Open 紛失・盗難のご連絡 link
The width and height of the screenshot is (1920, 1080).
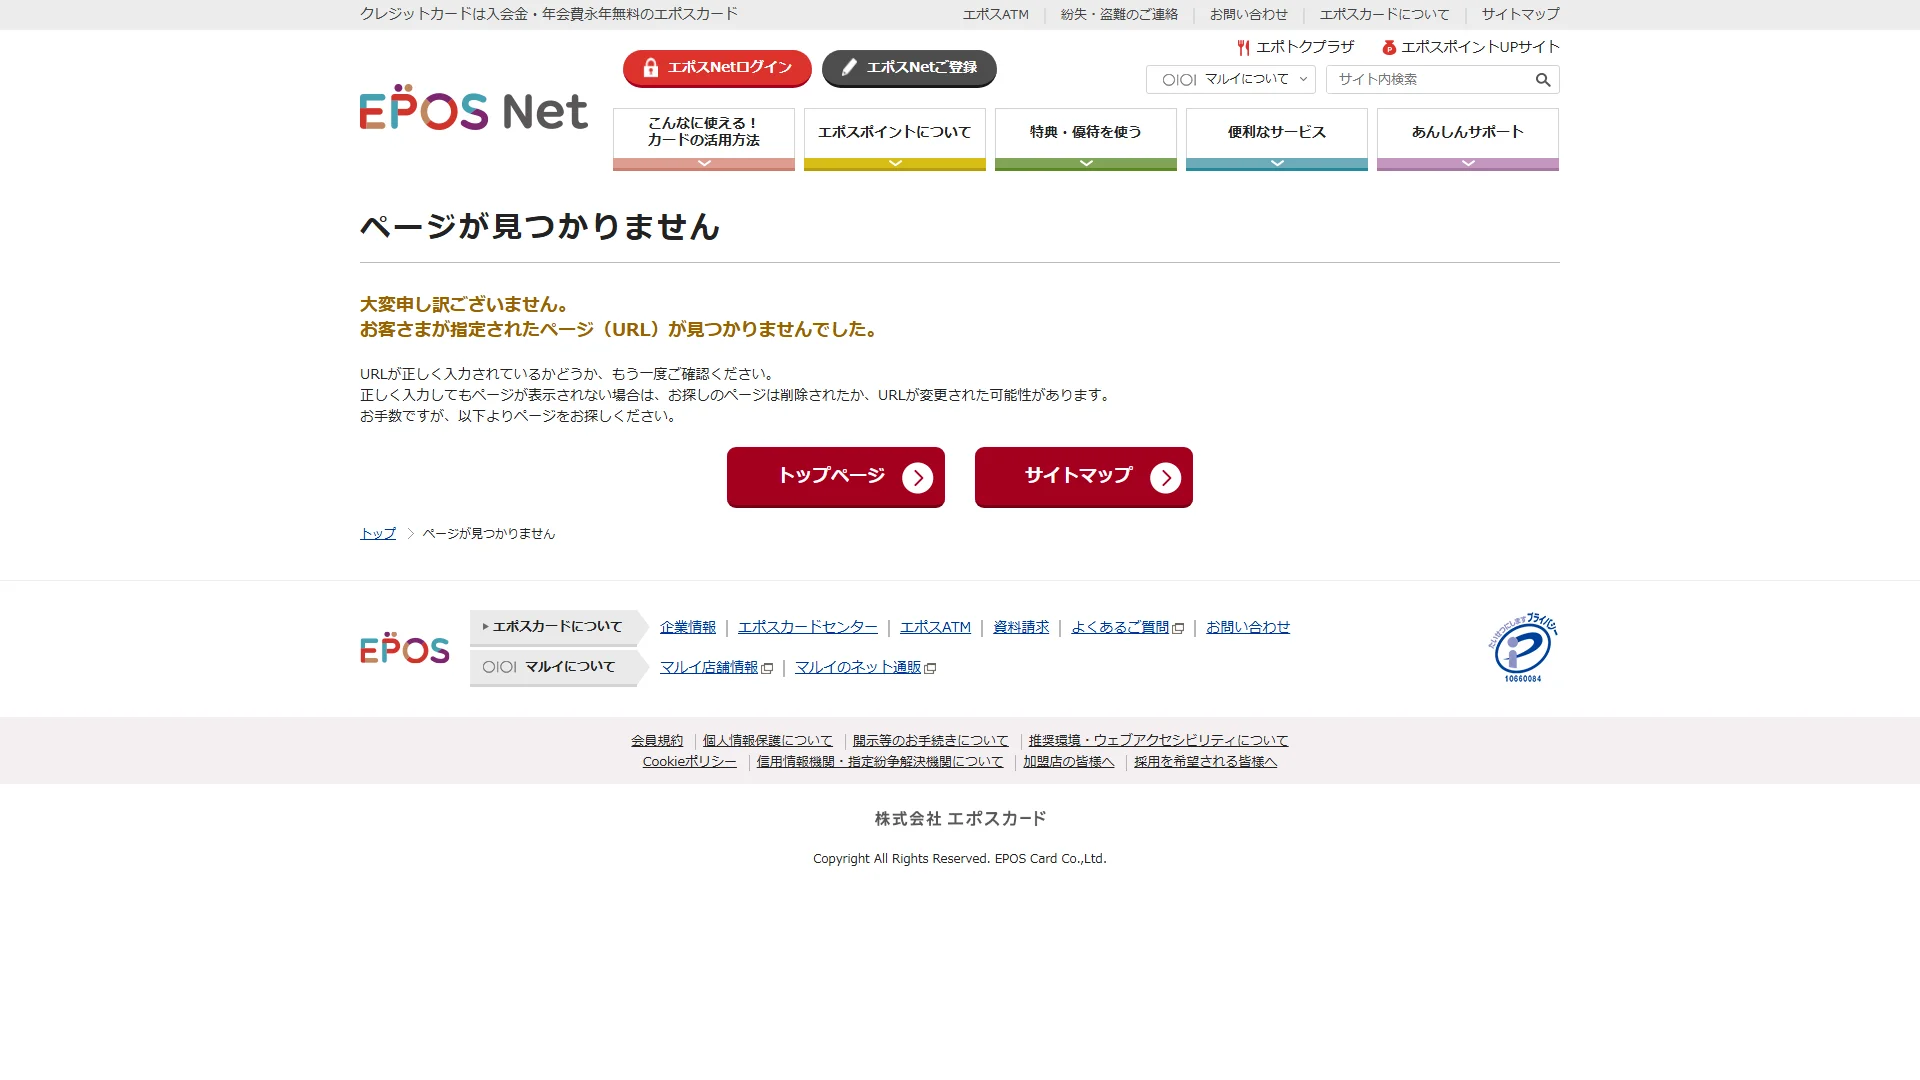tap(1119, 15)
